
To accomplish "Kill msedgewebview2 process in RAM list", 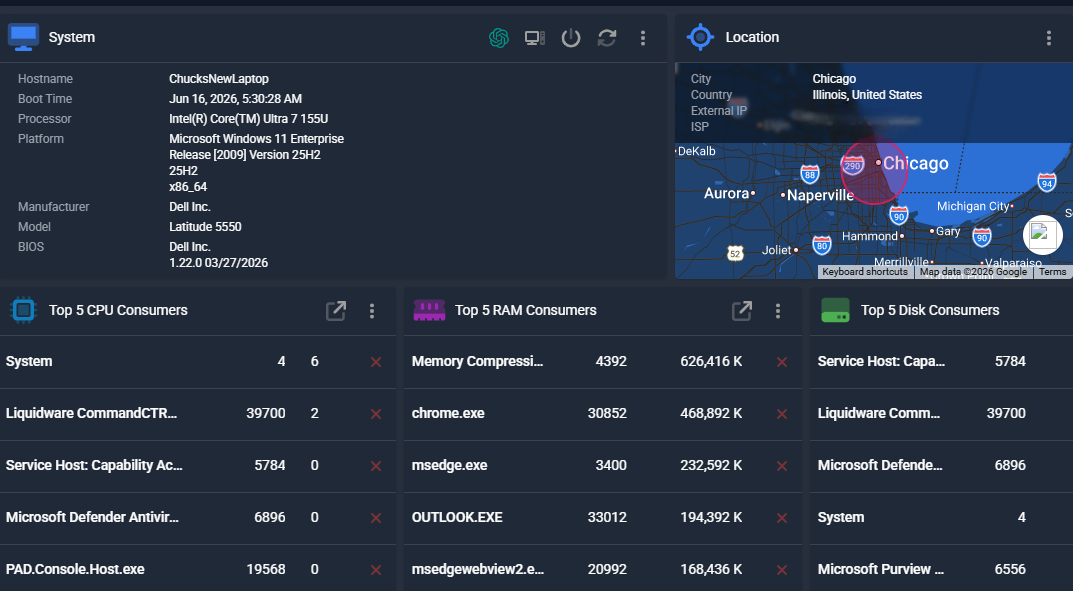I will [x=781, y=570].
